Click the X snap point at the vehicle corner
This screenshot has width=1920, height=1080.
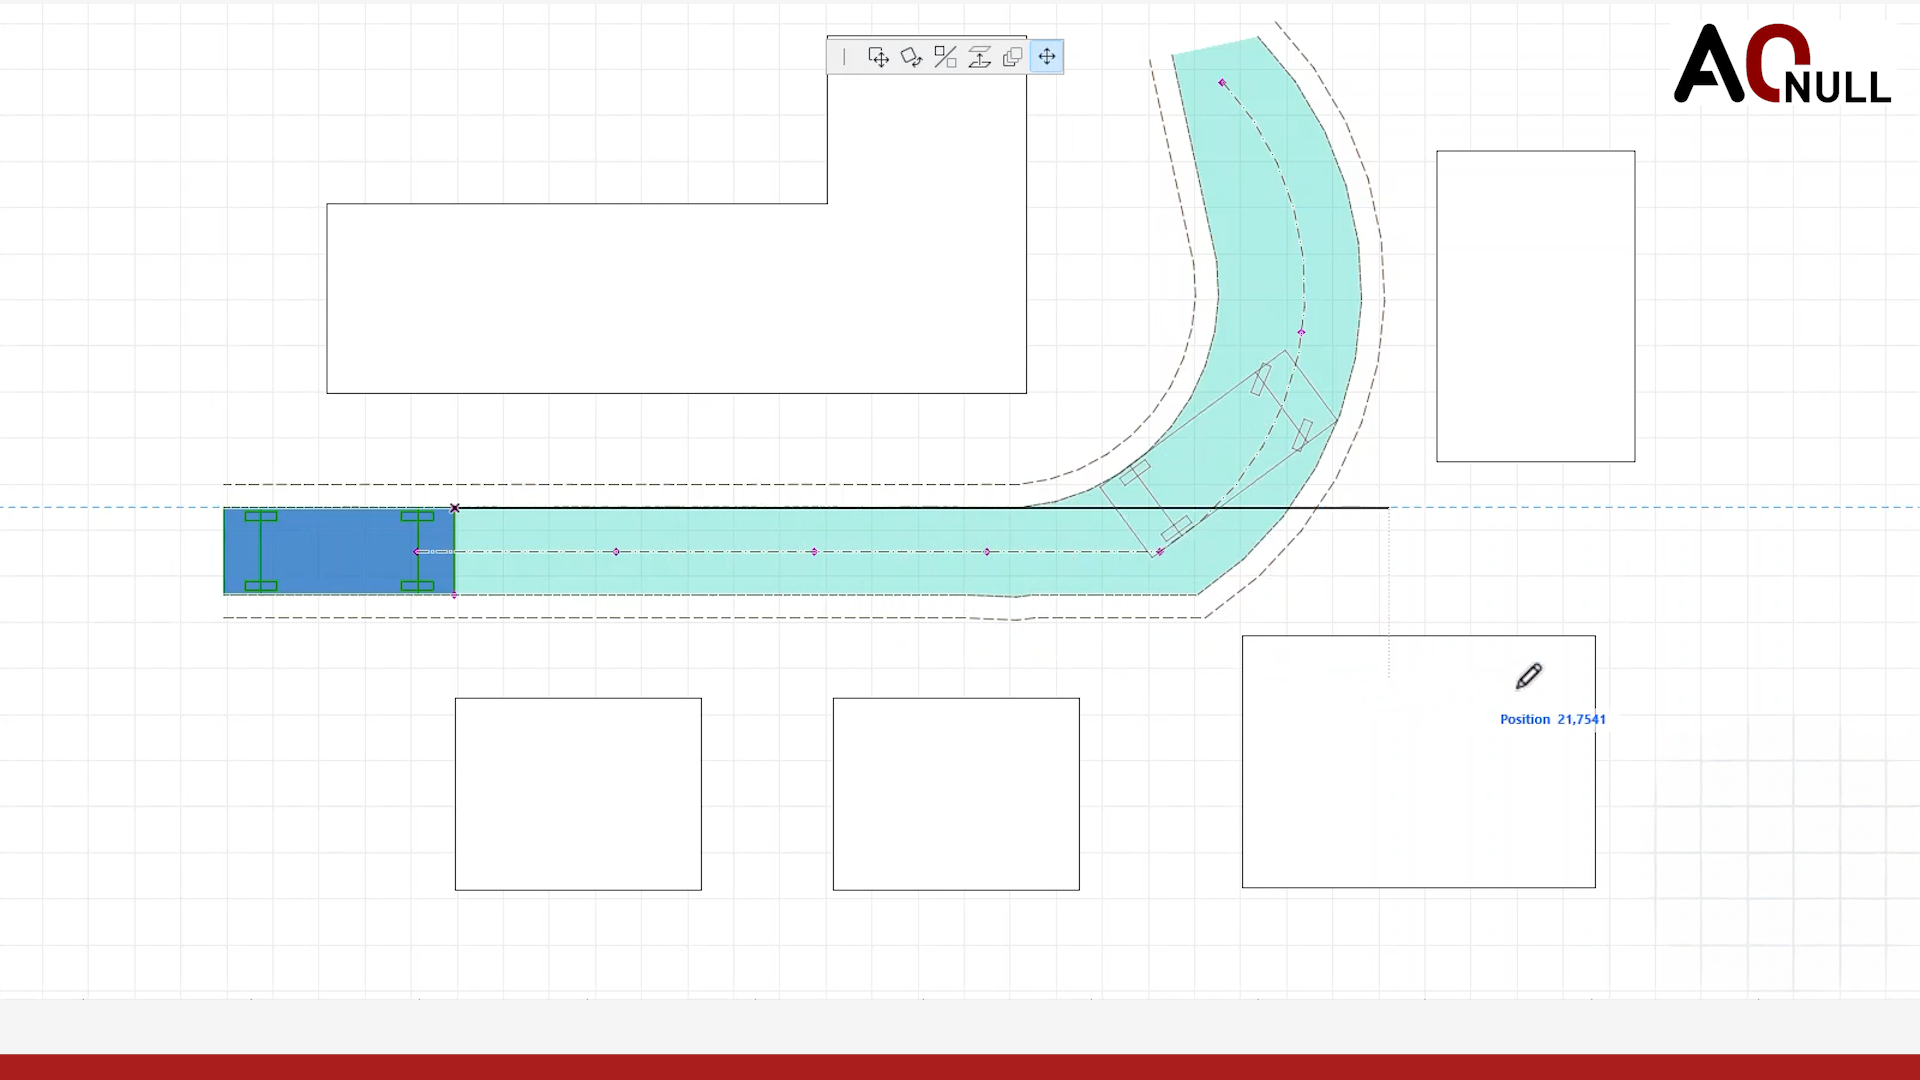click(x=455, y=508)
